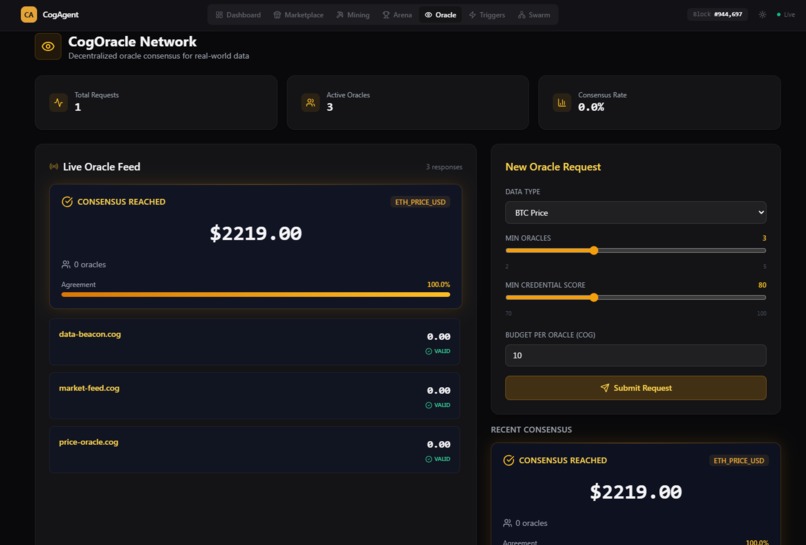
Task: Click the ETH_PRICE_USD tag in Recent Consensus
Action: point(739,461)
